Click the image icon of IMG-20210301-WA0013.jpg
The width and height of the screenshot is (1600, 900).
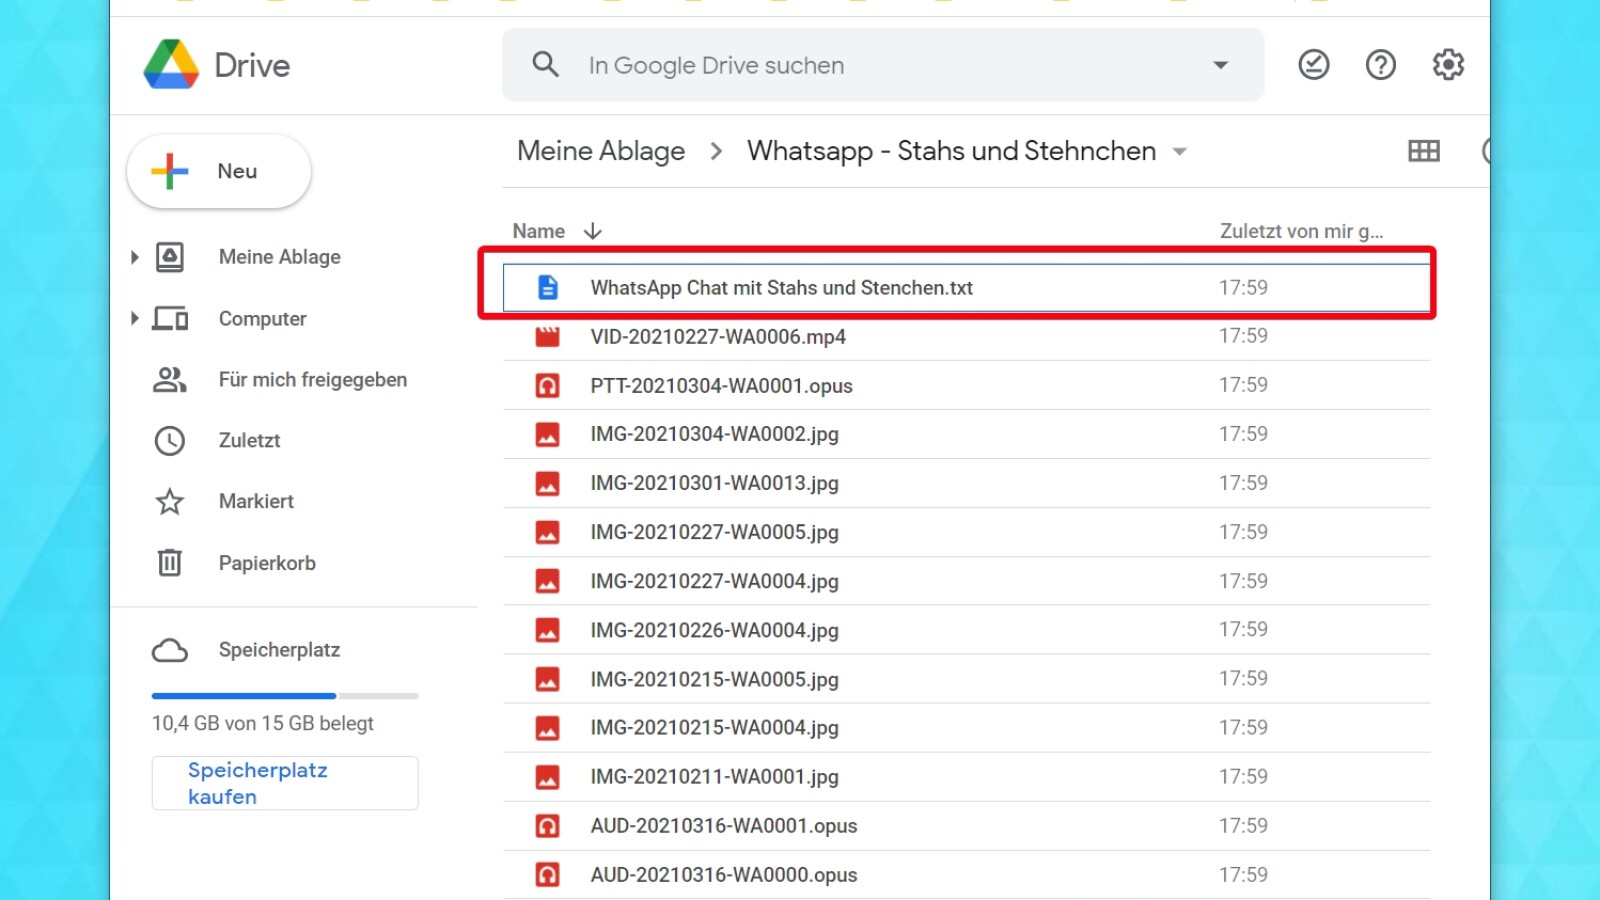[548, 484]
